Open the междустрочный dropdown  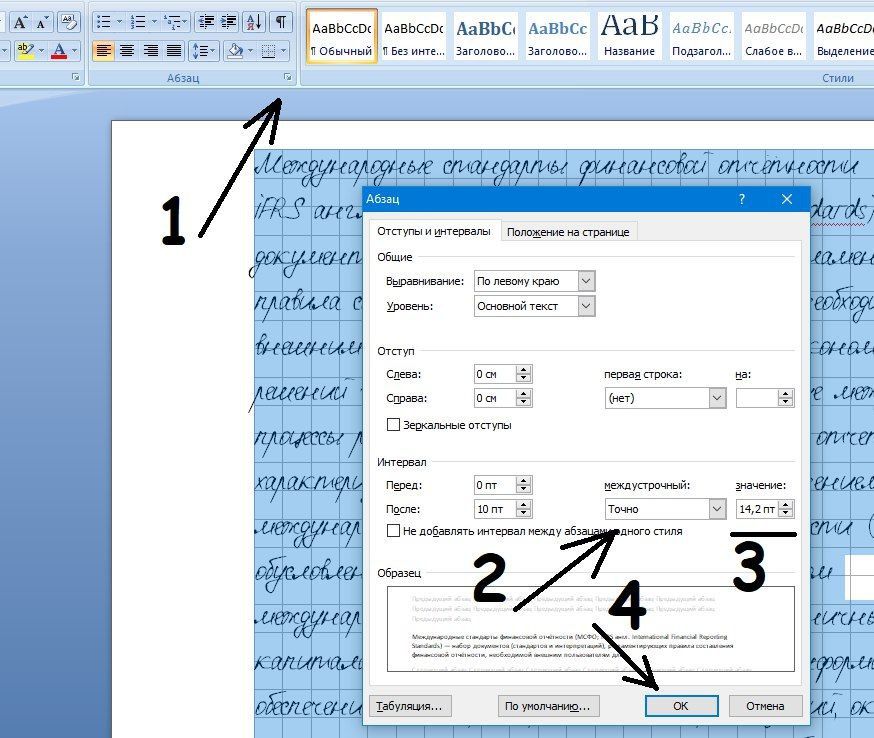point(717,509)
